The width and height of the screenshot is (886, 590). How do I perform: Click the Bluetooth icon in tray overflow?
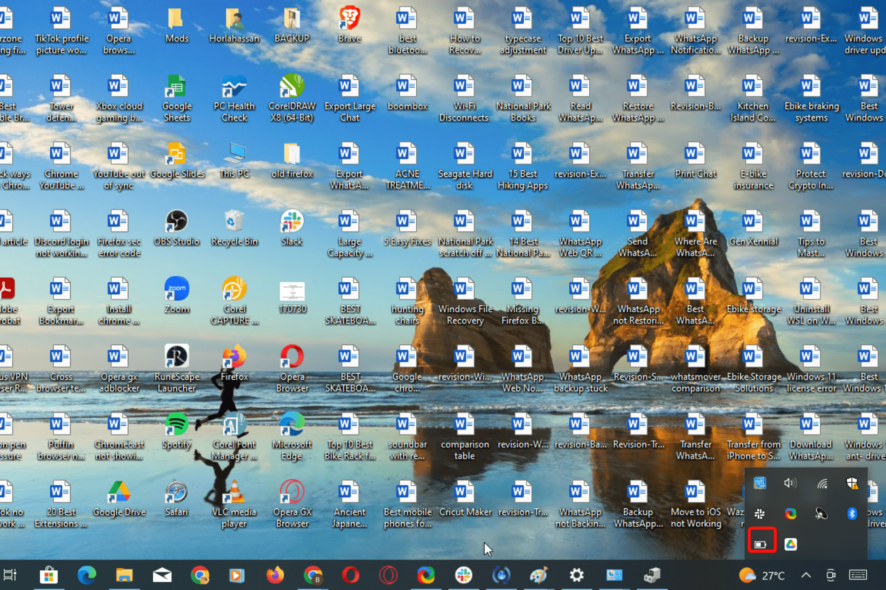853,513
